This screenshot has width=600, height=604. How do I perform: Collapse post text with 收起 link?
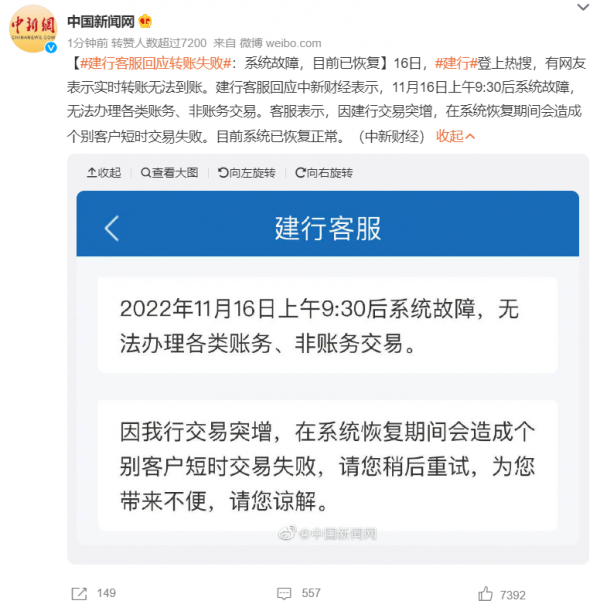[x=455, y=136]
